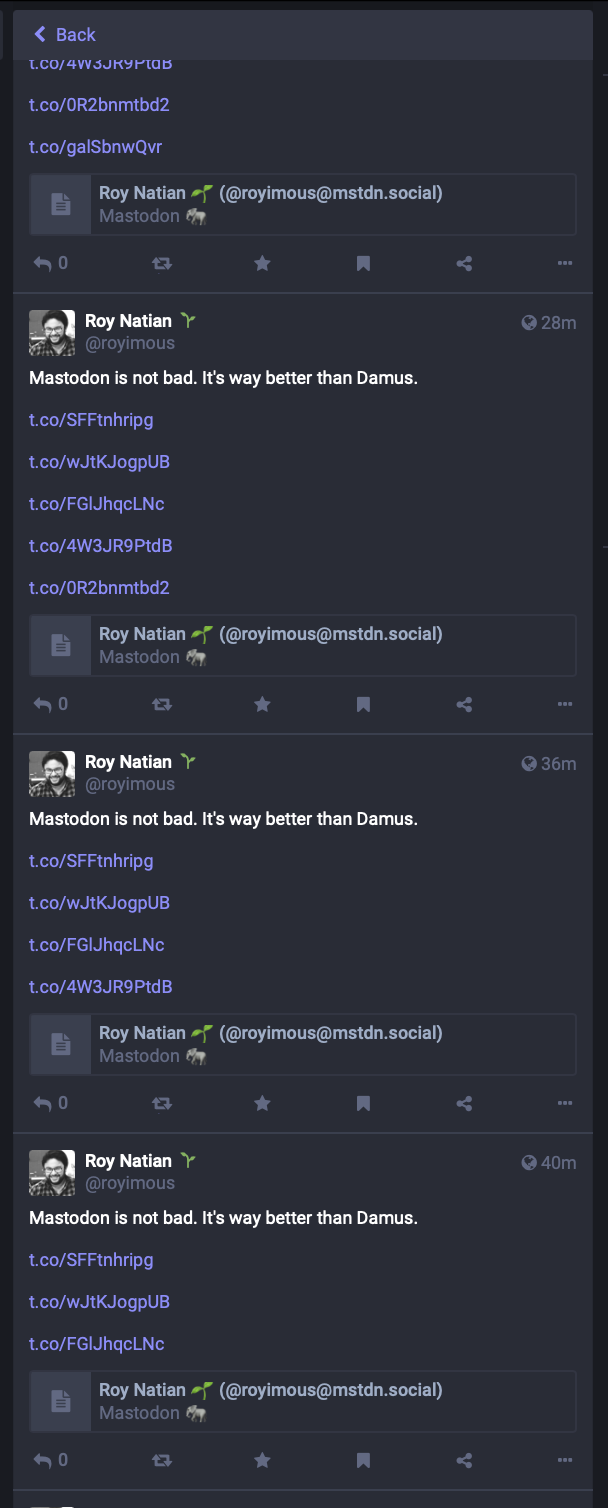Open more options menu on 36m post
The image size is (608, 1508).
tap(565, 1104)
